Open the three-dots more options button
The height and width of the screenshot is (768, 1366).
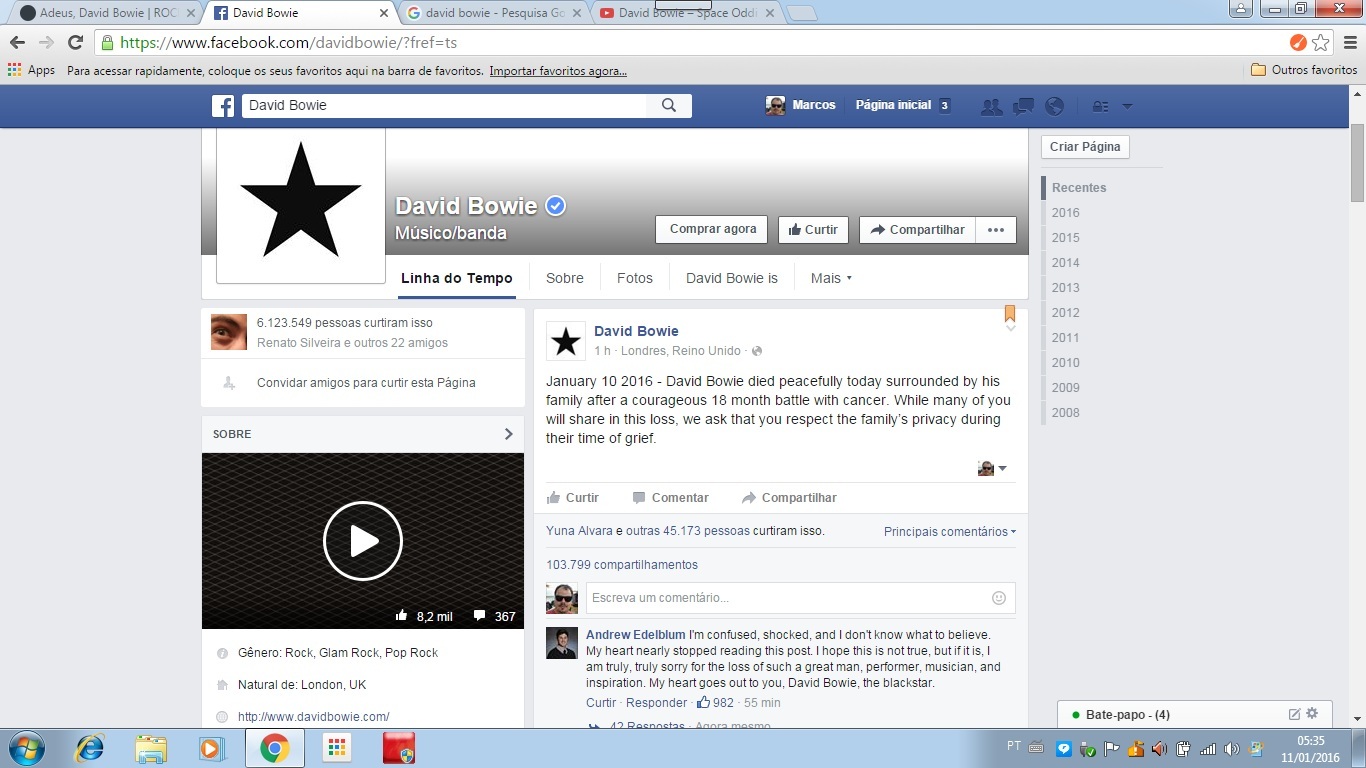coord(995,230)
